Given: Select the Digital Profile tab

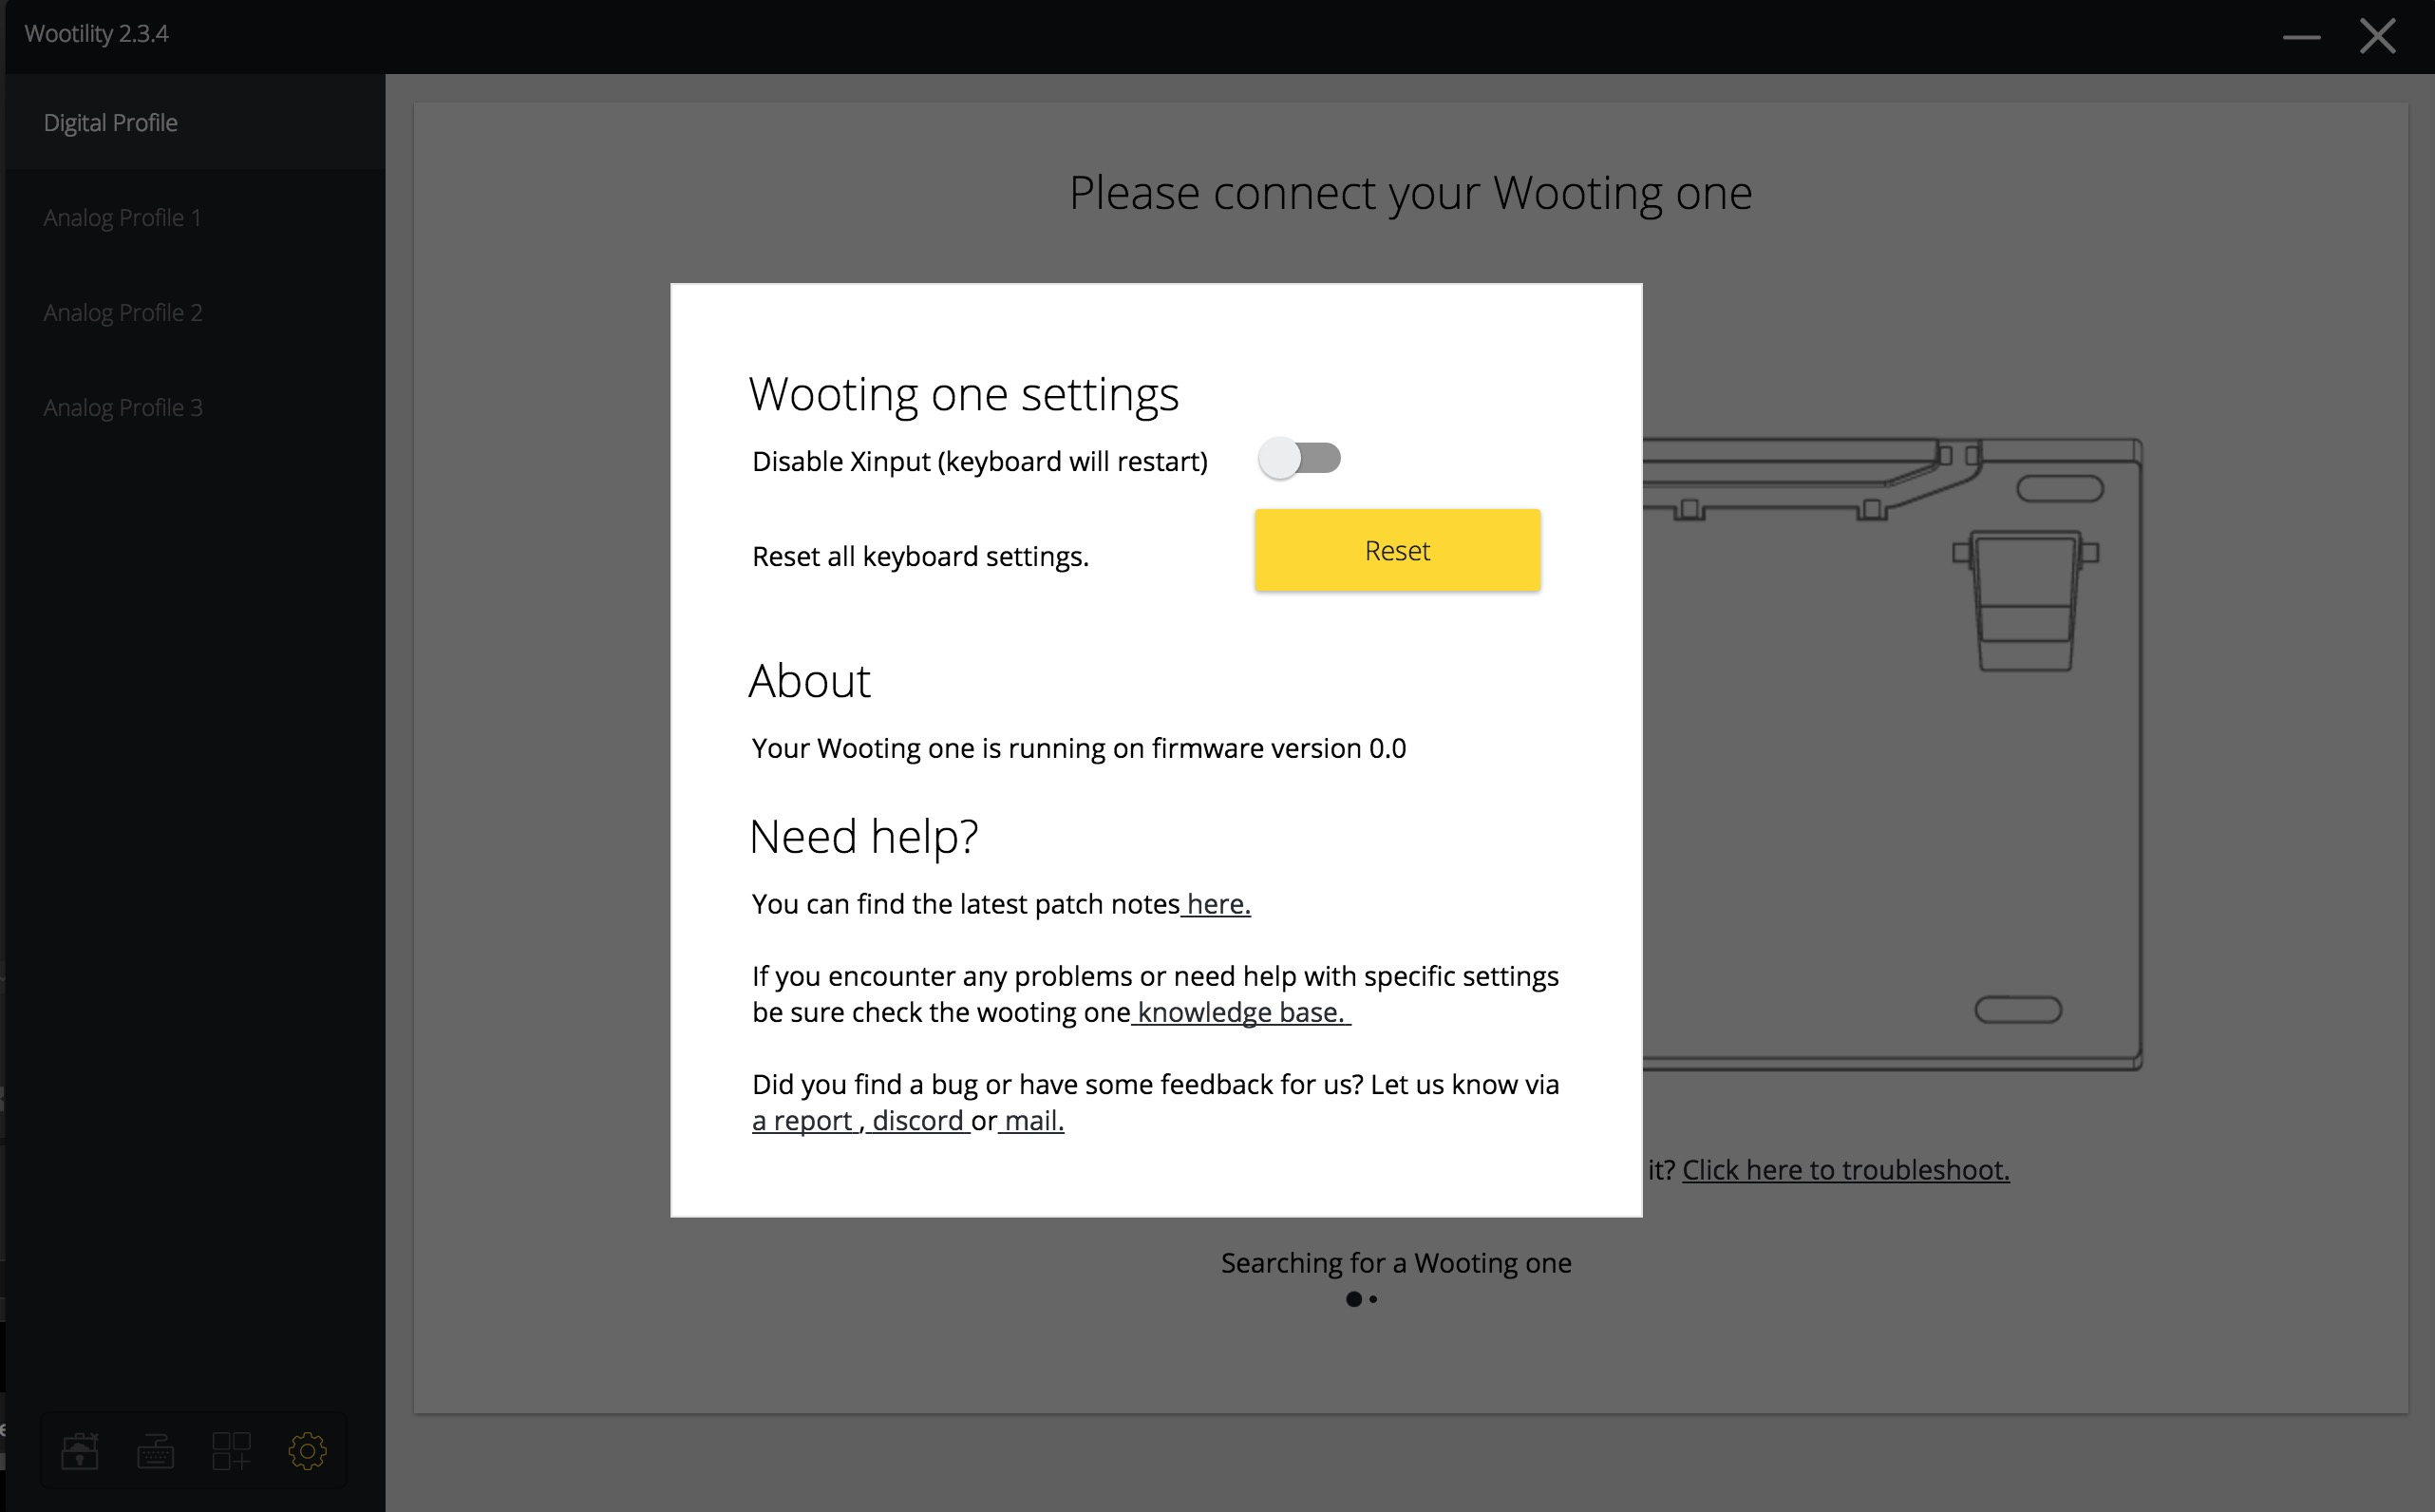Looking at the screenshot, I should tap(110, 122).
